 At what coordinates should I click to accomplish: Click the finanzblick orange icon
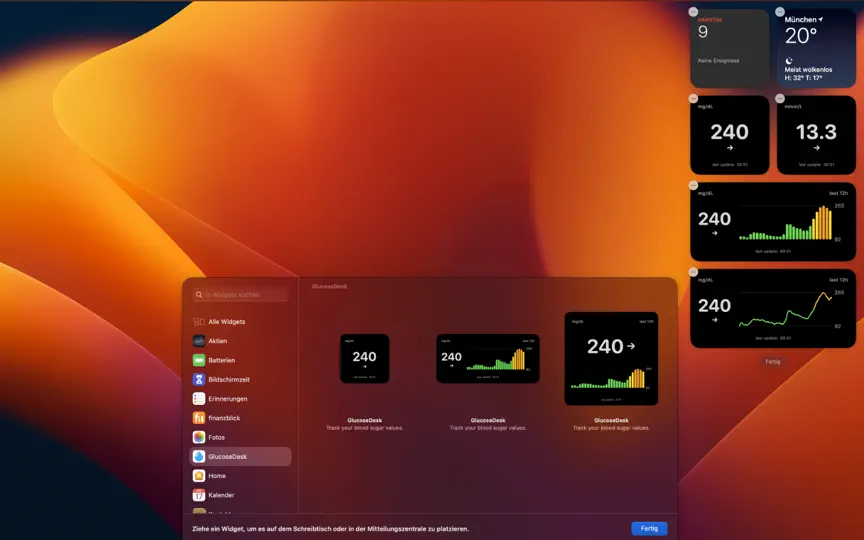199,418
